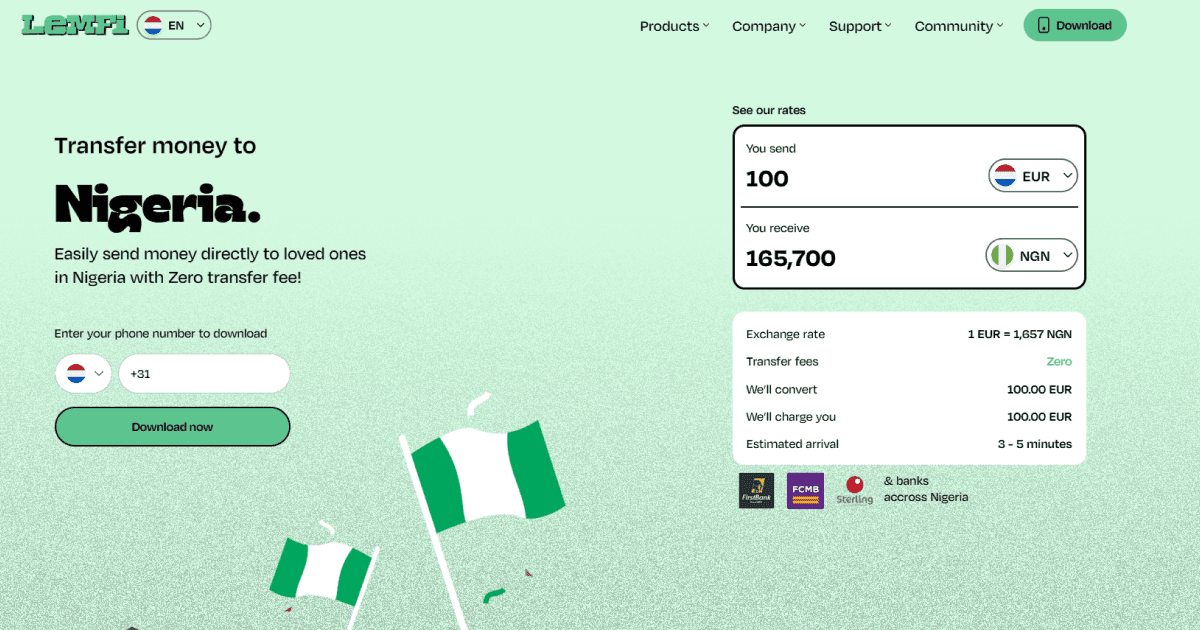This screenshot has height=630, width=1200.
Task: Click the Nigeria flag beside NGN
Action: click(1001, 256)
